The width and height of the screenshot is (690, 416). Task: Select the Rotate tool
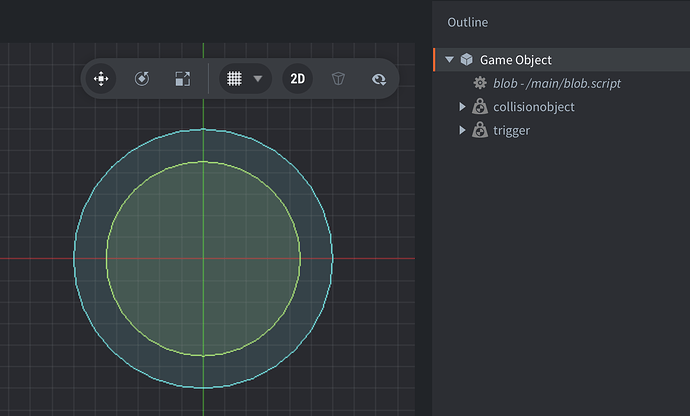(142, 78)
